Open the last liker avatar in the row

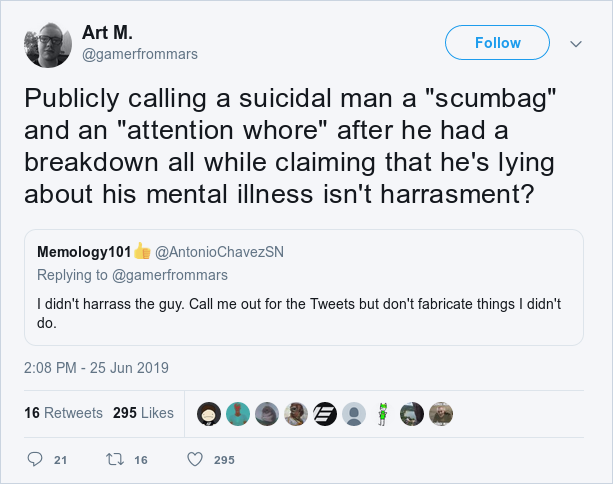(441, 414)
